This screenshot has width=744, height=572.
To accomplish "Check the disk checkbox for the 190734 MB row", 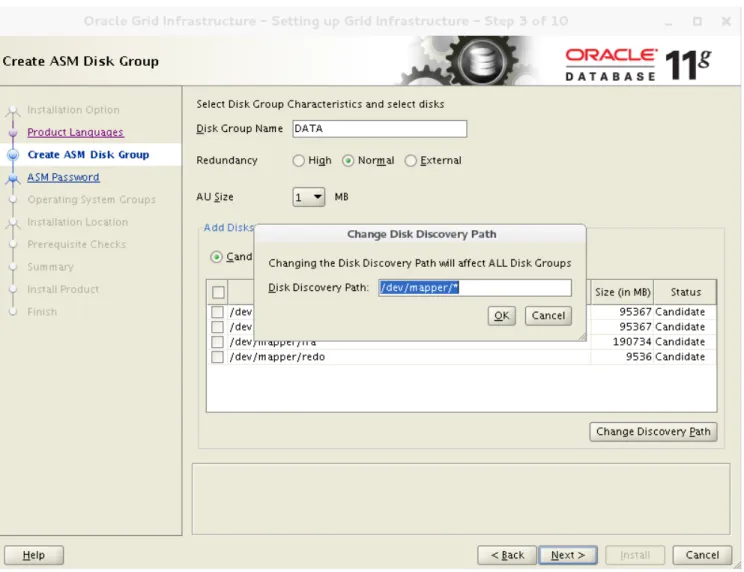I will tap(217, 341).
